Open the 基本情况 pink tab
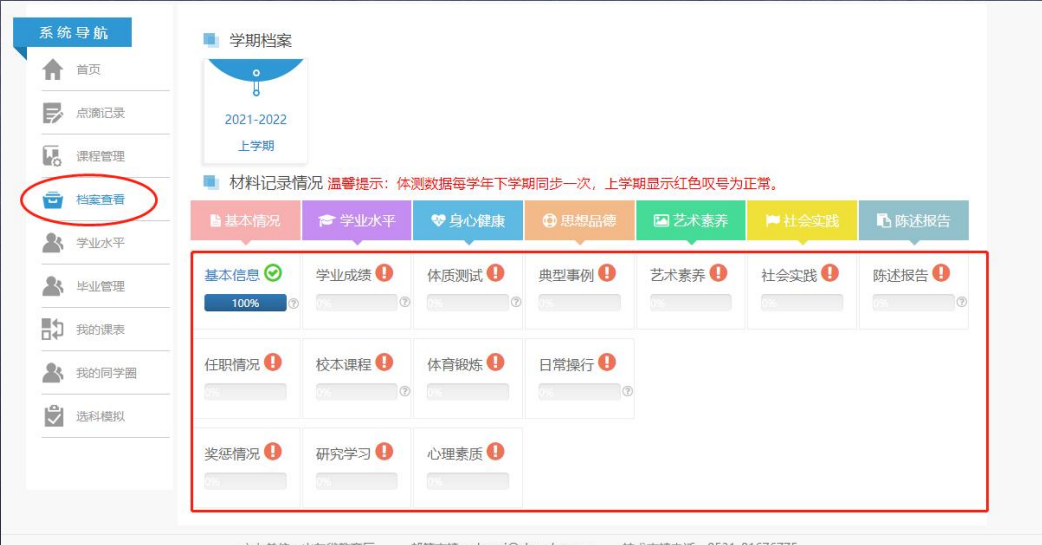1042x545 pixels. [x=245, y=221]
